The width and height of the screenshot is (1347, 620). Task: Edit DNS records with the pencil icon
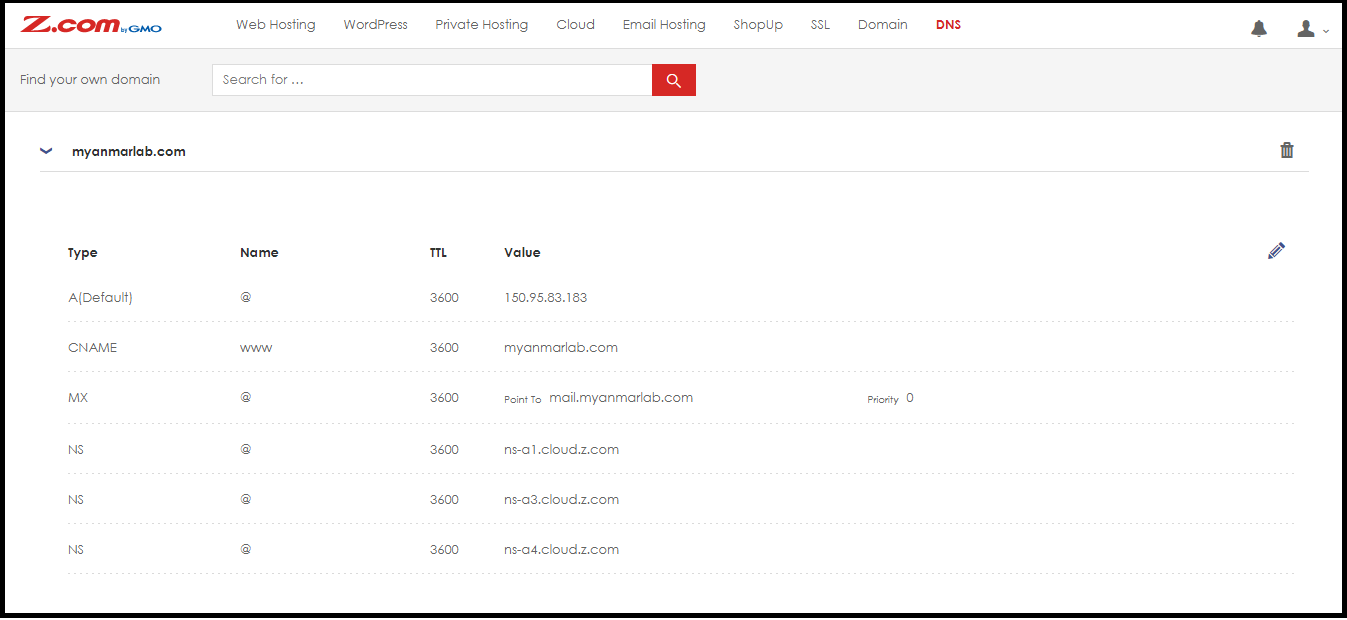tap(1276, 251)
